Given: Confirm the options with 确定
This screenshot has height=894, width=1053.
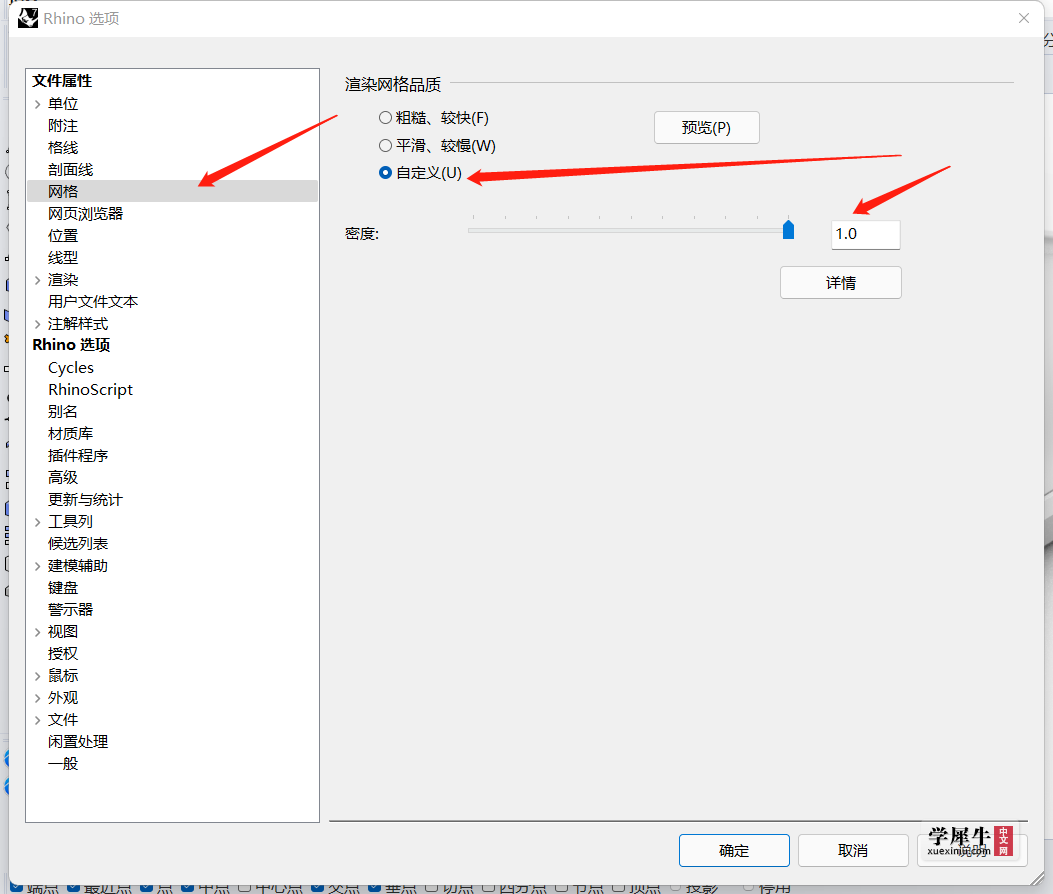Looking at the screenshot, I should click(734, 850).
